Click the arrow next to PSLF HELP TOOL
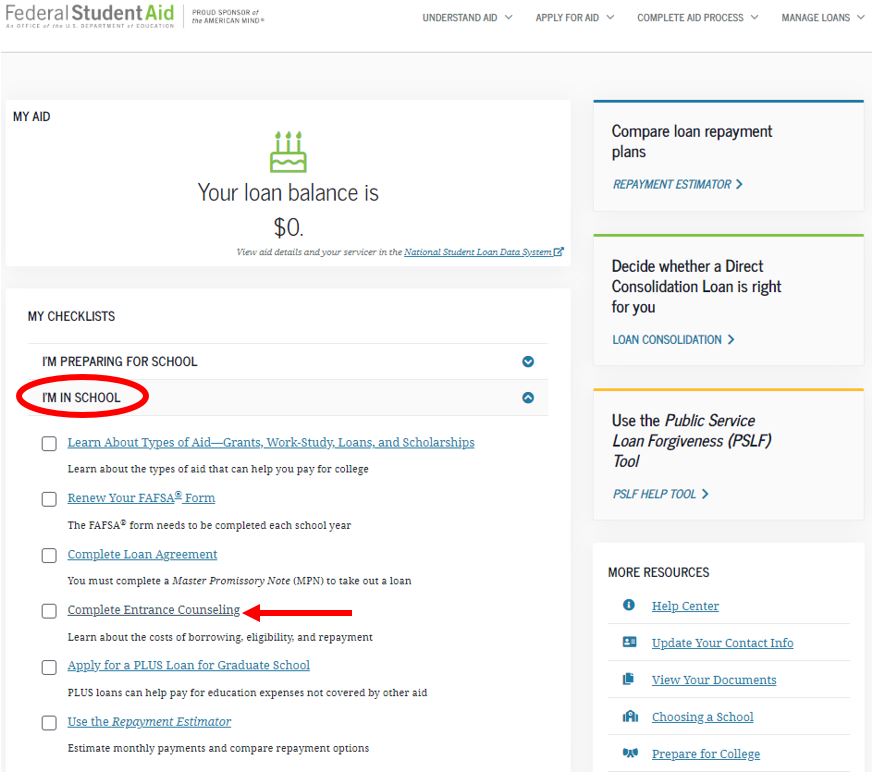Image resolution: width=874 pixels, height=778 pixels. click(x=705, y=494)
